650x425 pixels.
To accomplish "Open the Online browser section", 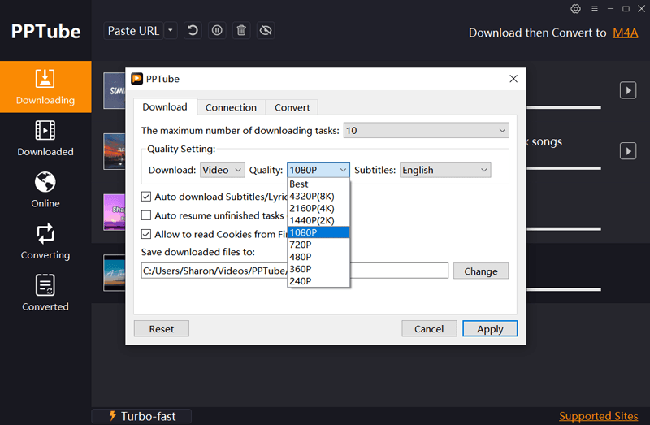I will pos(44,189).
